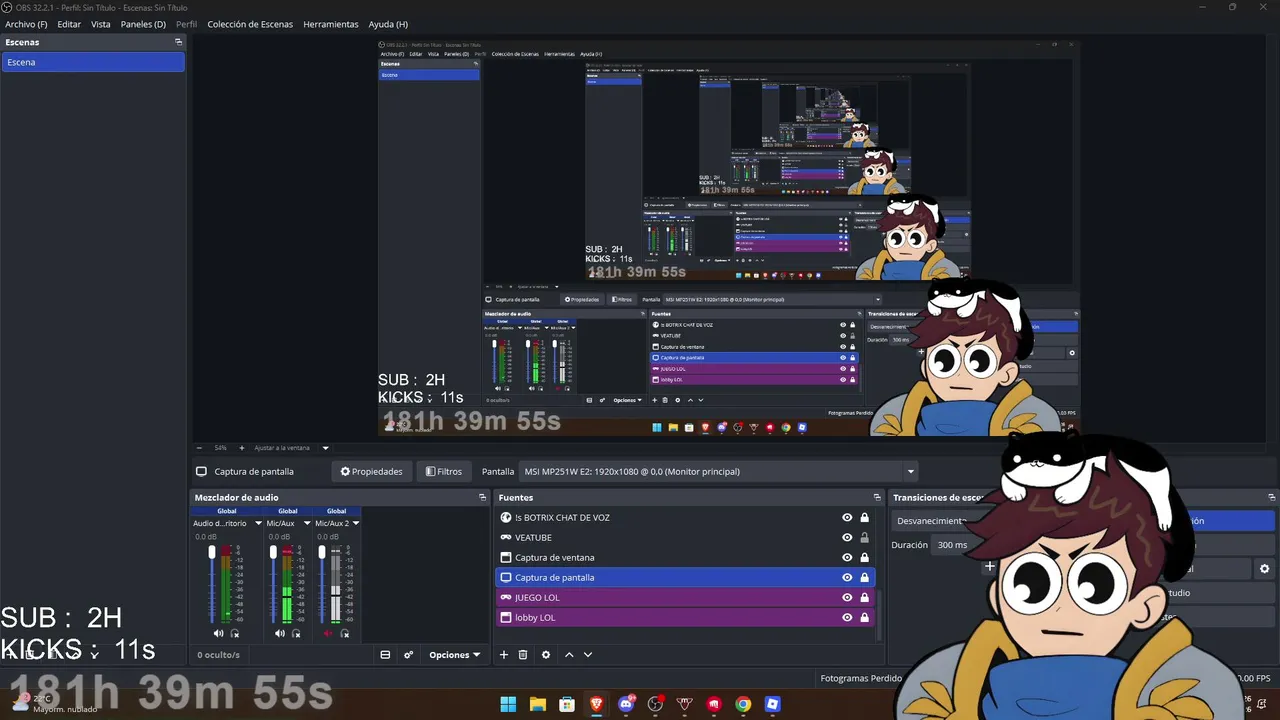Select the VEATUBE source row
The image size is (1280, 720).
(x=685, y=537)
